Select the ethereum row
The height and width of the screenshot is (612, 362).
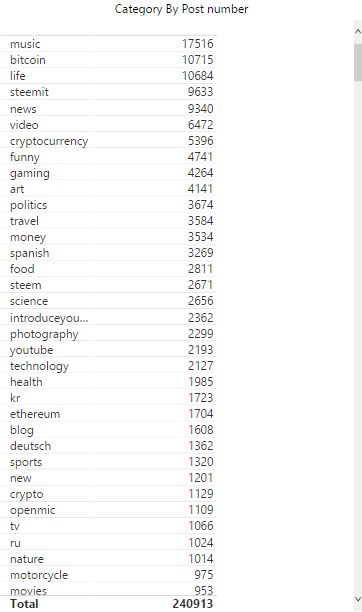click(109, 414)
